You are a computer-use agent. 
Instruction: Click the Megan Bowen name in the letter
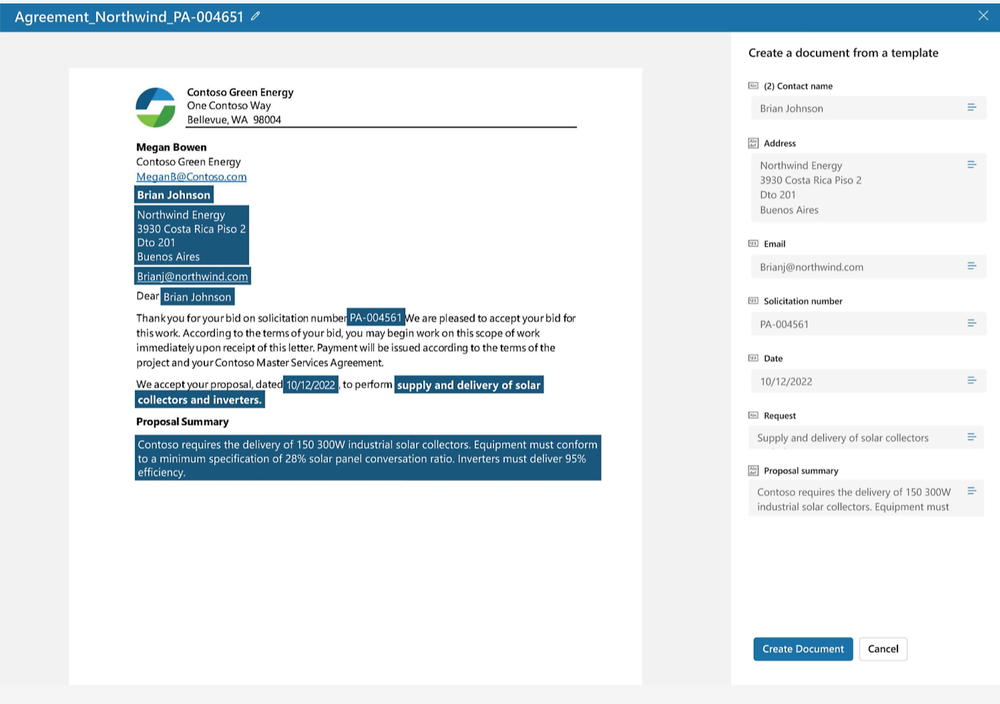click(x=171, y=147)
